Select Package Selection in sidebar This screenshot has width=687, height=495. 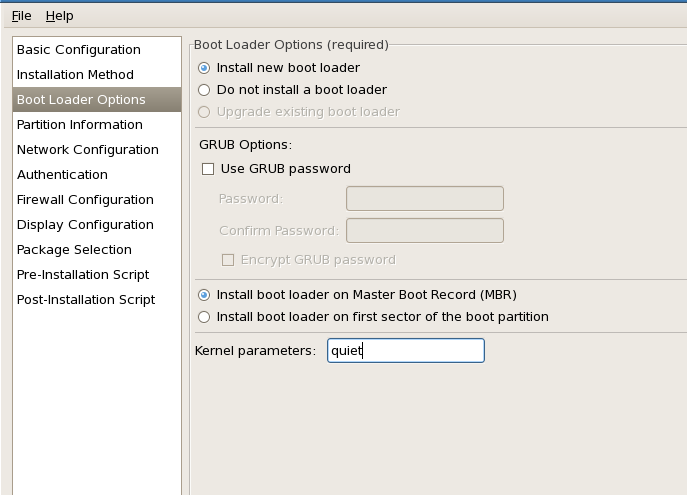pyautogui.click(x=74, y=250)
